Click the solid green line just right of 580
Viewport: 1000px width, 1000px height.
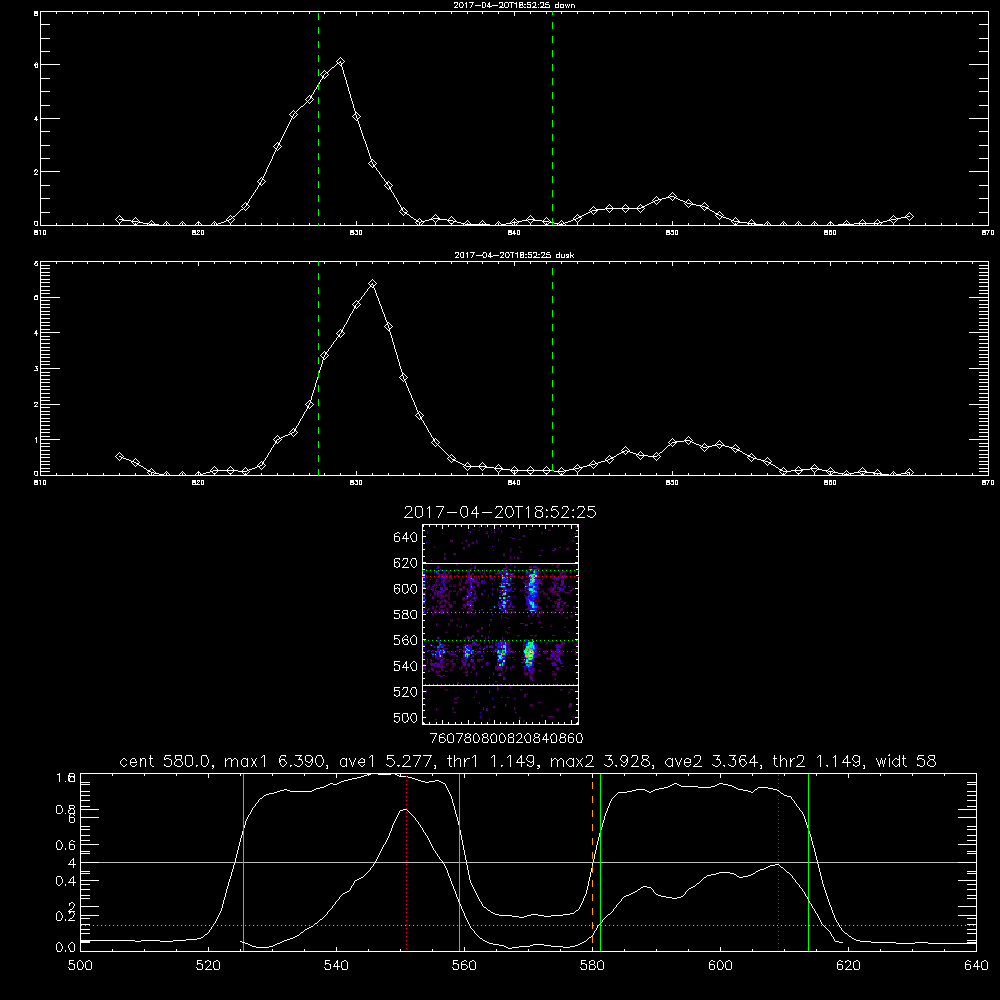[x=600, y=862]
